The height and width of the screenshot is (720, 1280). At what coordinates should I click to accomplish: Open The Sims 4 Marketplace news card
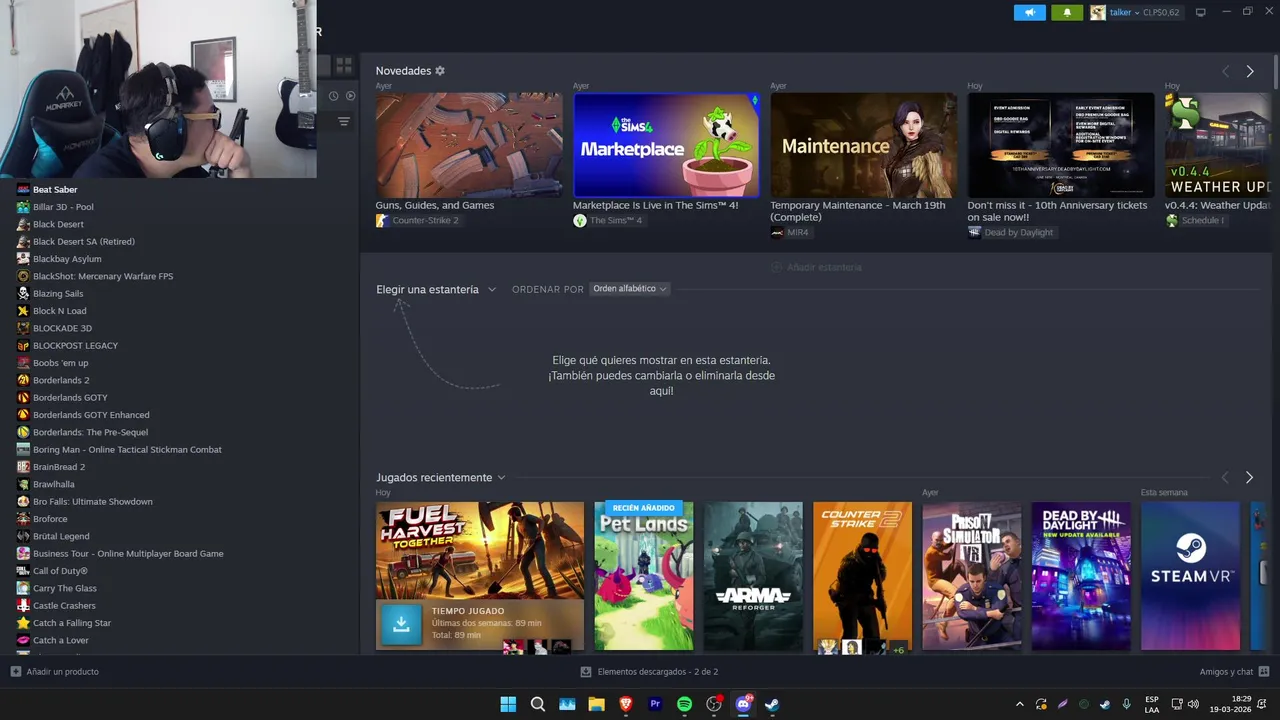click(666, 145)
